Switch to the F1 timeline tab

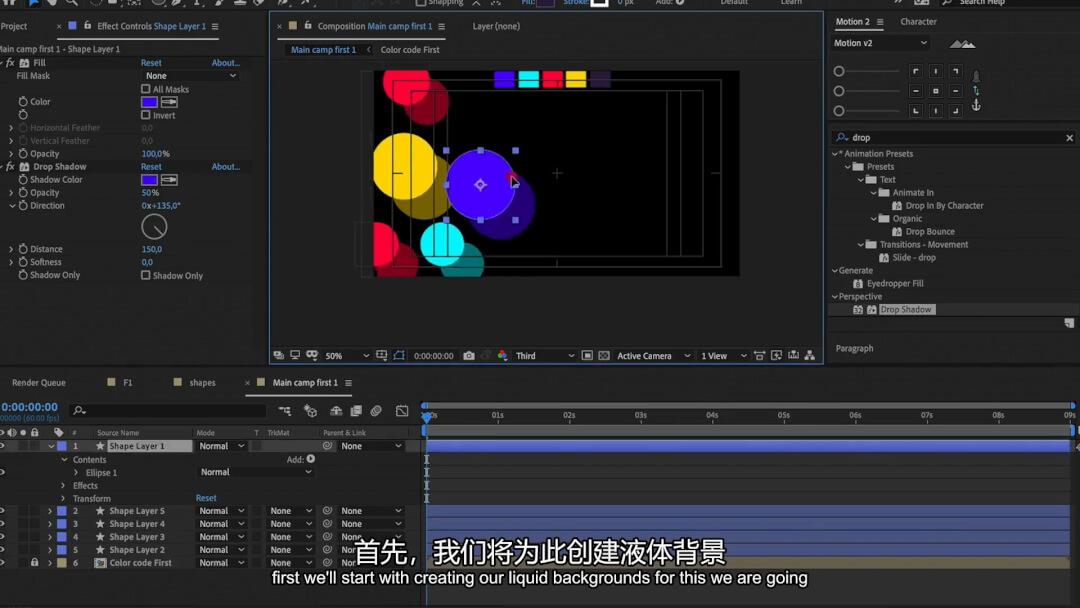click(127, 383)
